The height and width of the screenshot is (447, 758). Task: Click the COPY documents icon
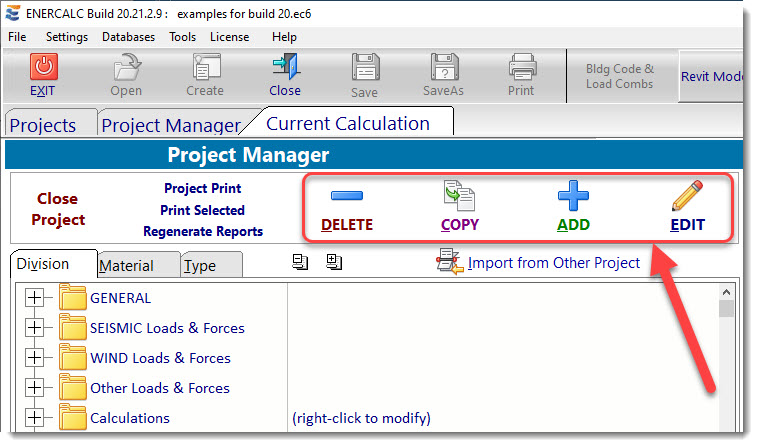click(x=460, y=195)
